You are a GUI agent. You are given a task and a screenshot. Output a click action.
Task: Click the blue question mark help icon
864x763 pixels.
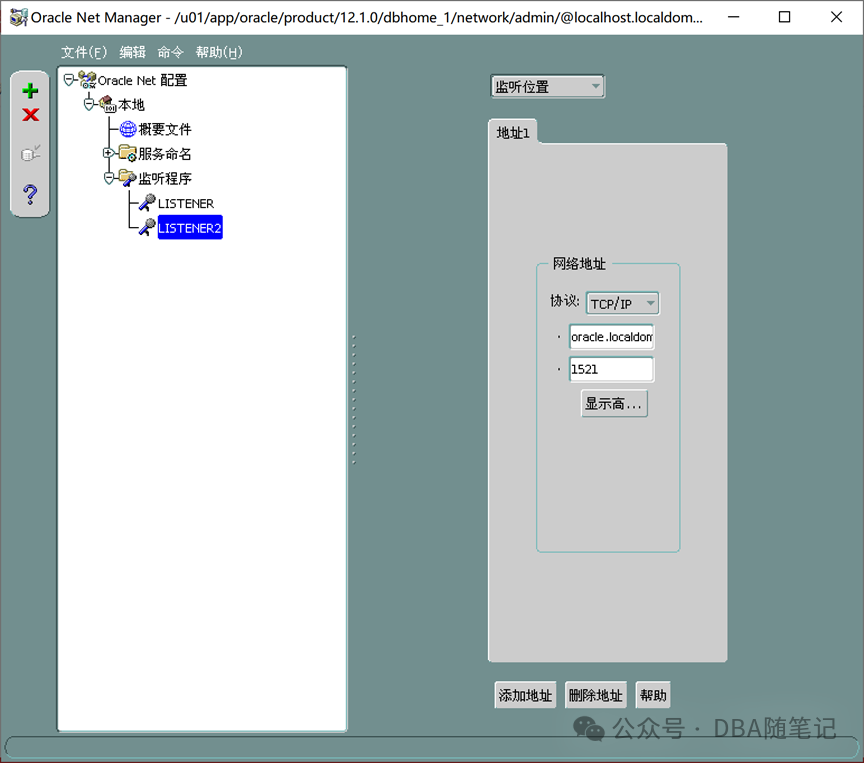(30, 194)
